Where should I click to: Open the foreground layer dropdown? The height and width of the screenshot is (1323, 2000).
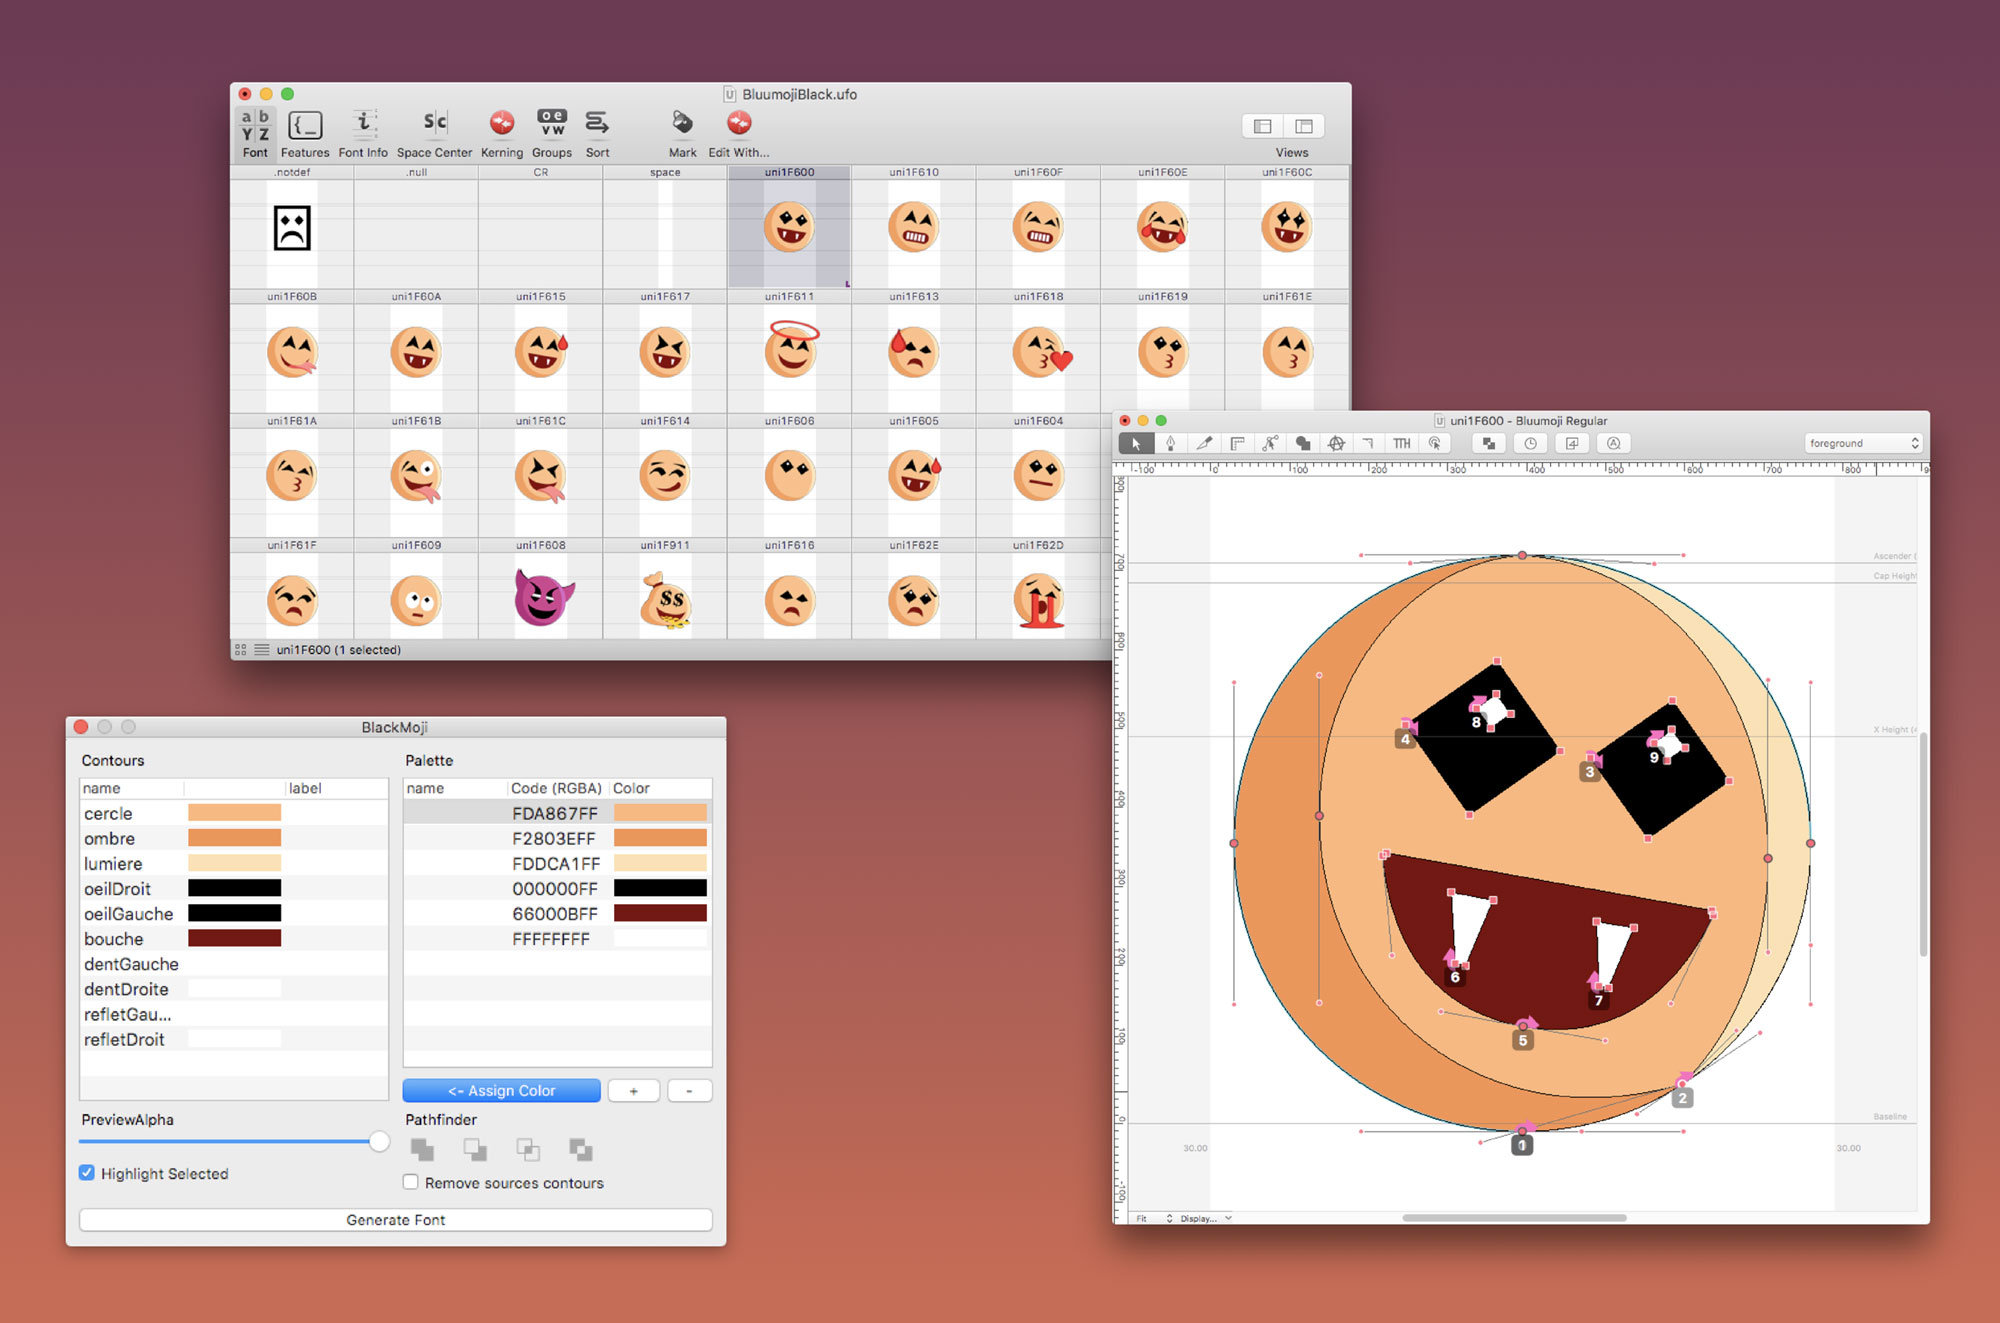point(1863,443)
